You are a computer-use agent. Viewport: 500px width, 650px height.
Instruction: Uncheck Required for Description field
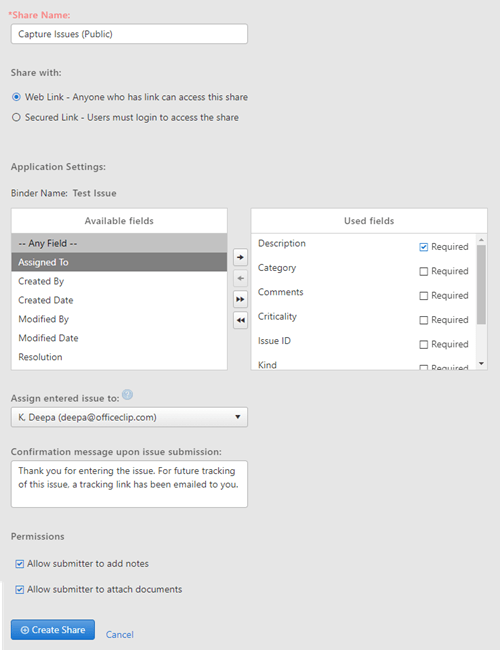coord(423,247)
